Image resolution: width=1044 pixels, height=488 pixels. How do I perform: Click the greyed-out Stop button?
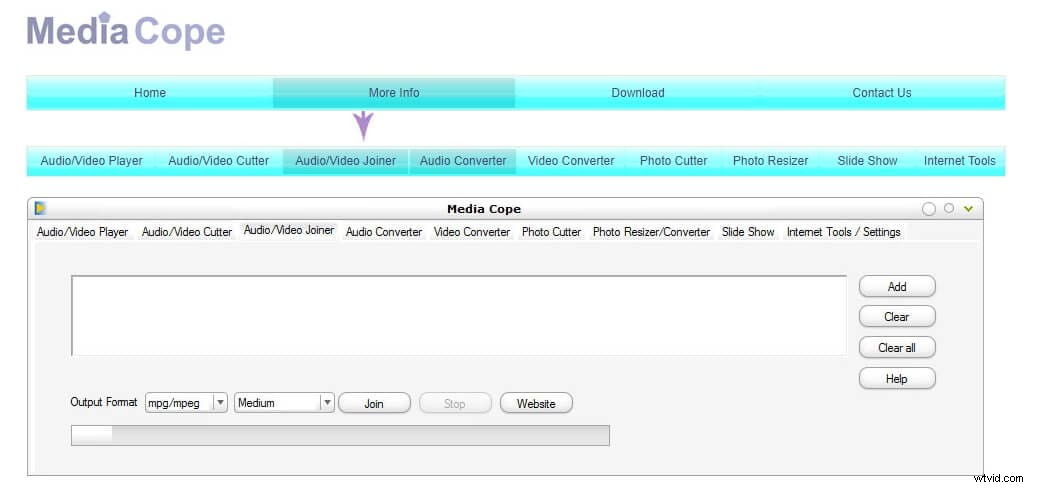pos(455,403)
